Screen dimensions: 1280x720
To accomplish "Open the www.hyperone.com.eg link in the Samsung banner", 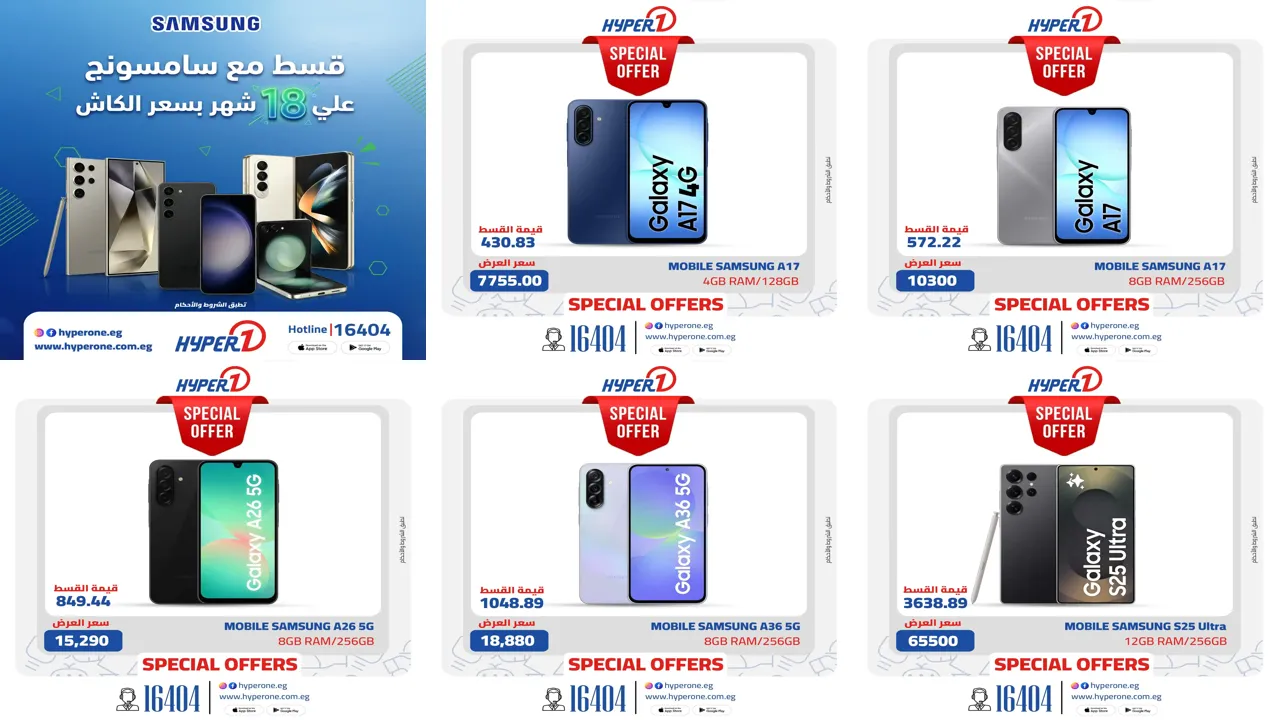I will pyautogui.click(x=93, y=347).
